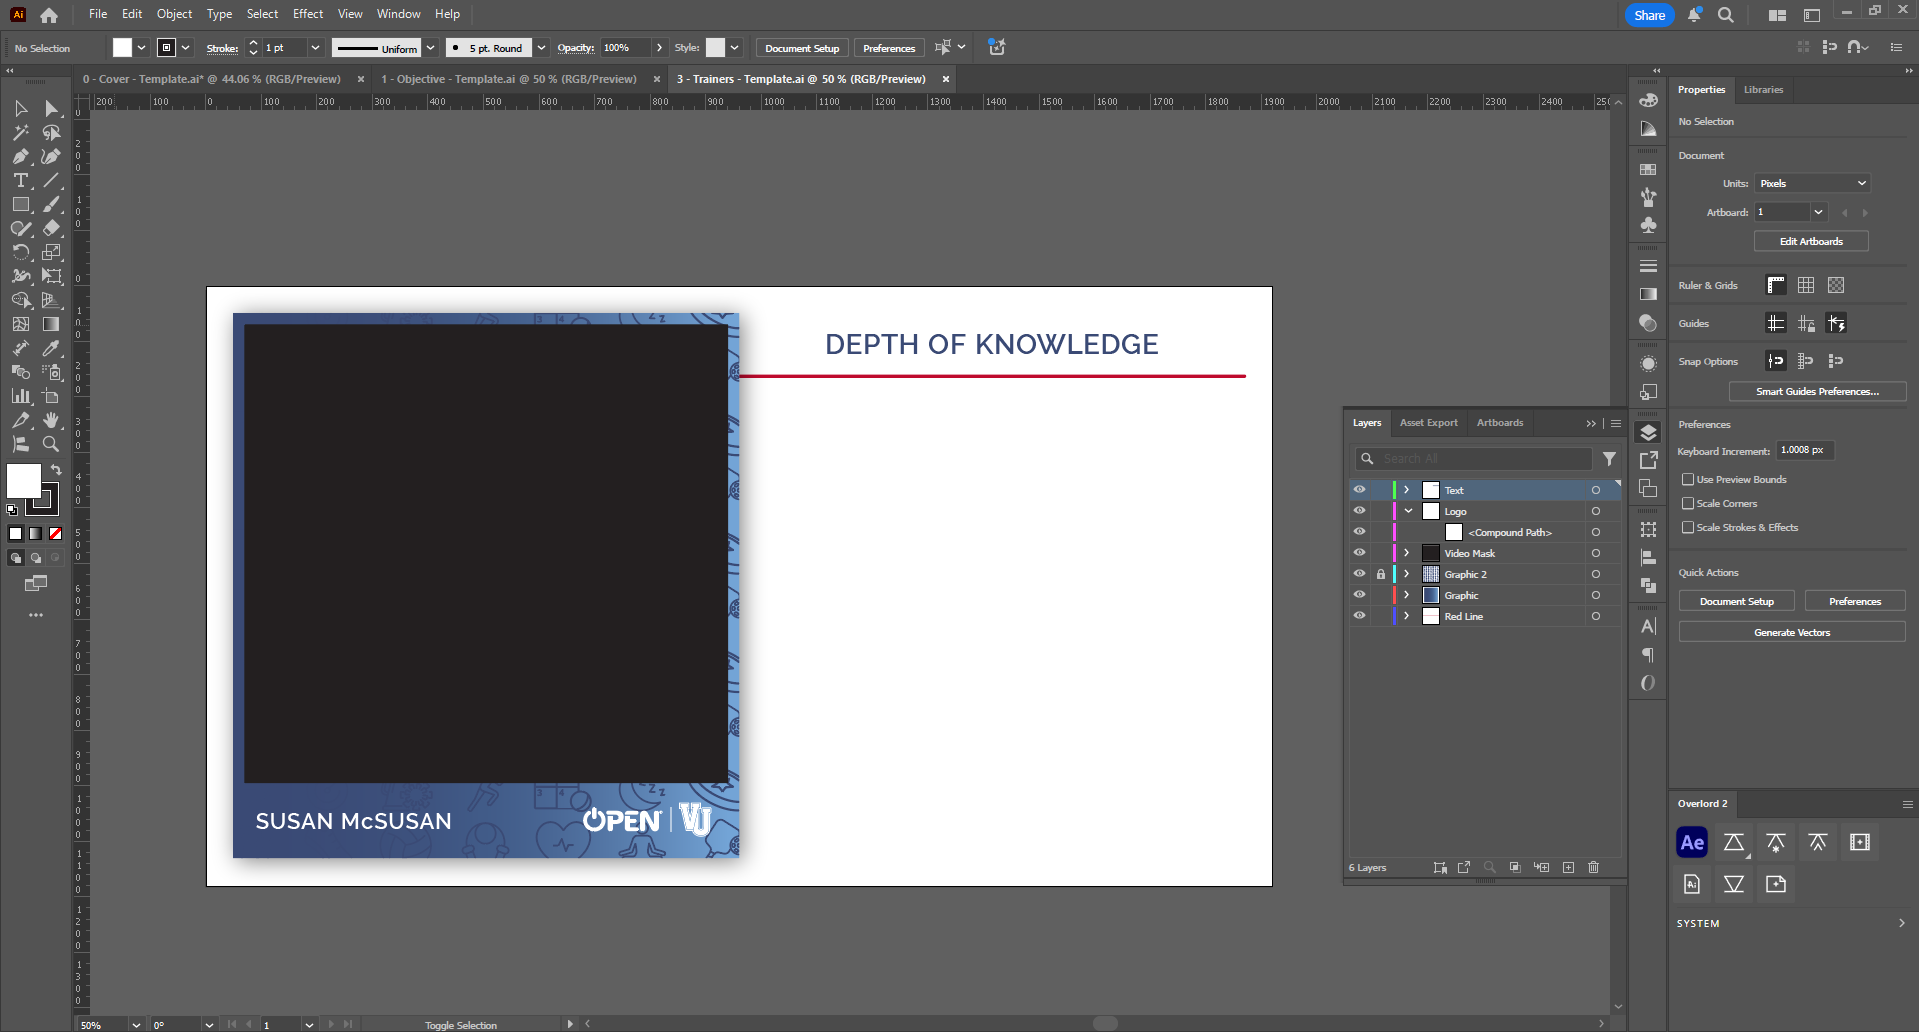Click the Generate Vectors button
This screenshot has width=1919, height=1032.
coord(1792,633)
